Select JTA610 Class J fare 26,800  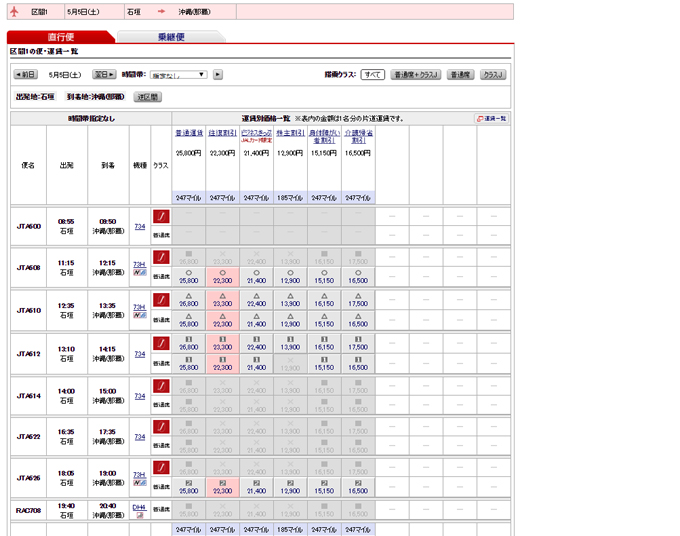[x=189, y=300]
